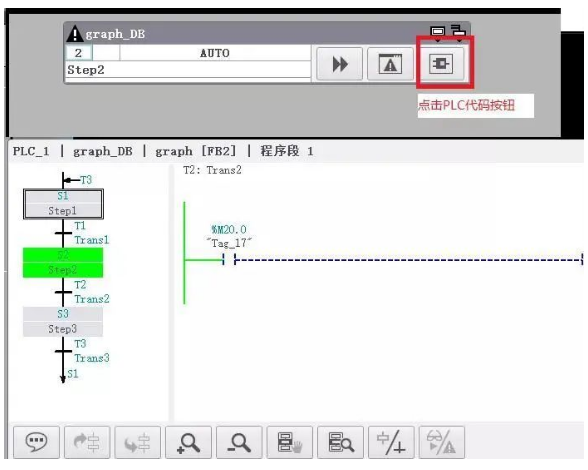The height and width of the screenshot is (470, 588).
Task: Select step S3 Step3 in sequence
Action: click(x=63, y=322)
